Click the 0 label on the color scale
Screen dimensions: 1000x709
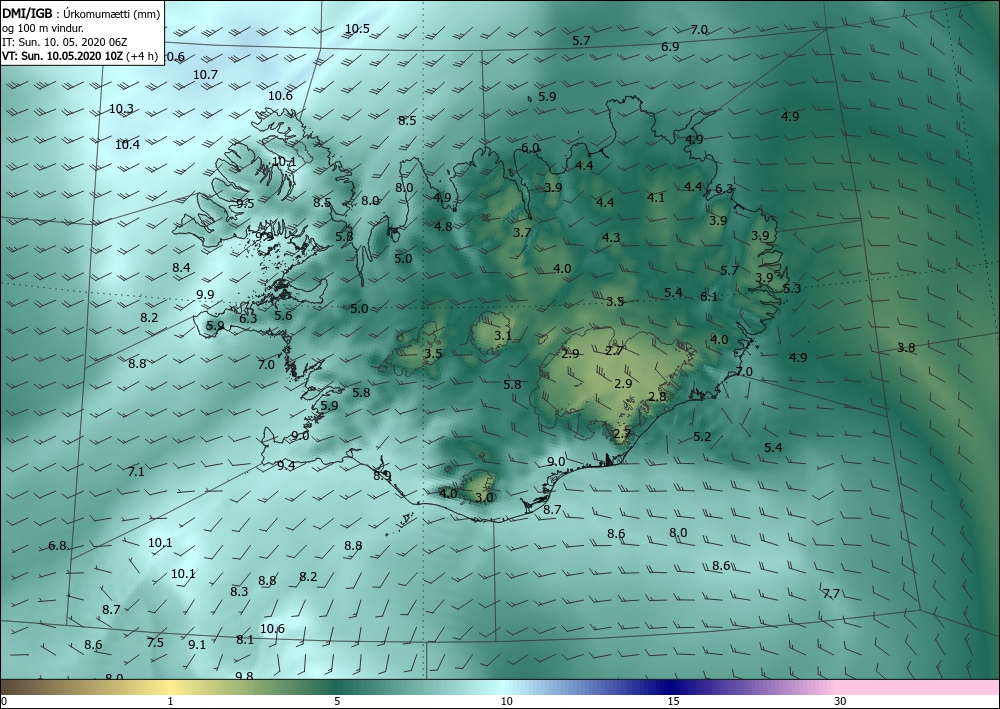tap(4, 702)
